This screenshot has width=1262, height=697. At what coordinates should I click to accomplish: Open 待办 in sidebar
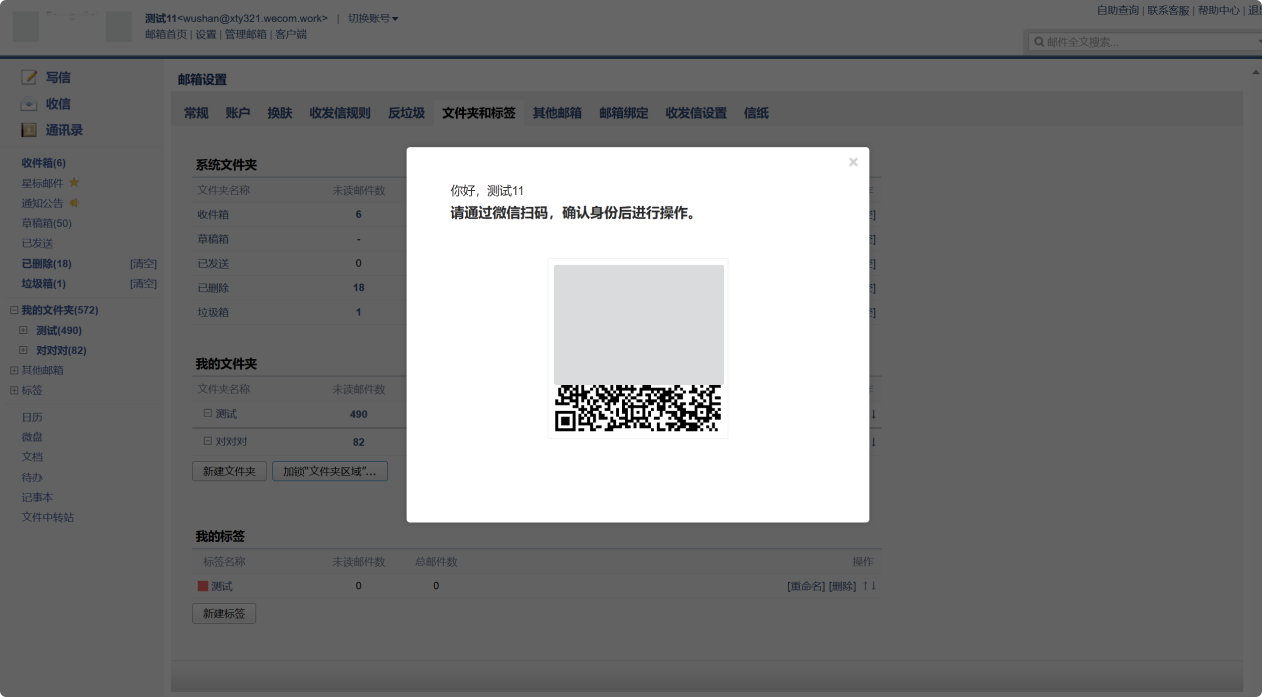click(x=32, y=477)
